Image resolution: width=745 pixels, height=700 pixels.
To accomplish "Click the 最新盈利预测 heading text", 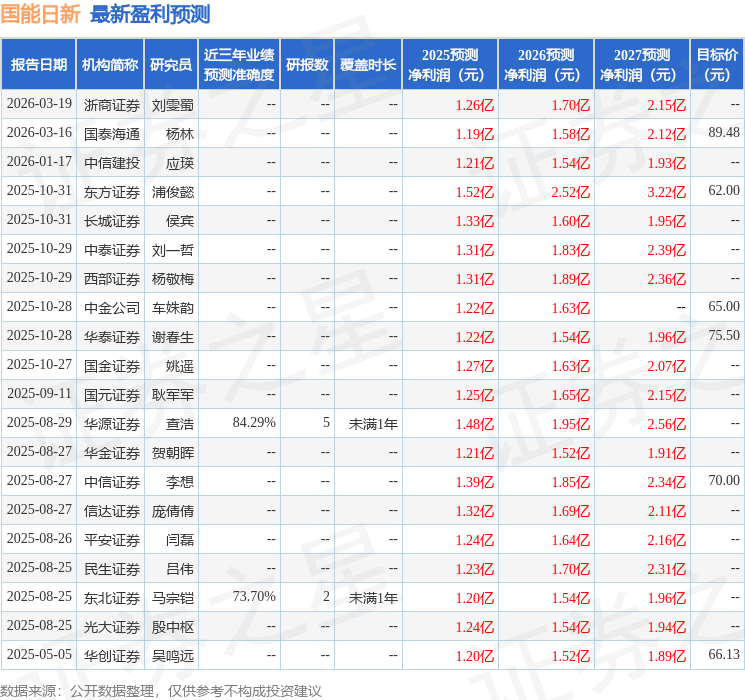I will pos(150,14).
